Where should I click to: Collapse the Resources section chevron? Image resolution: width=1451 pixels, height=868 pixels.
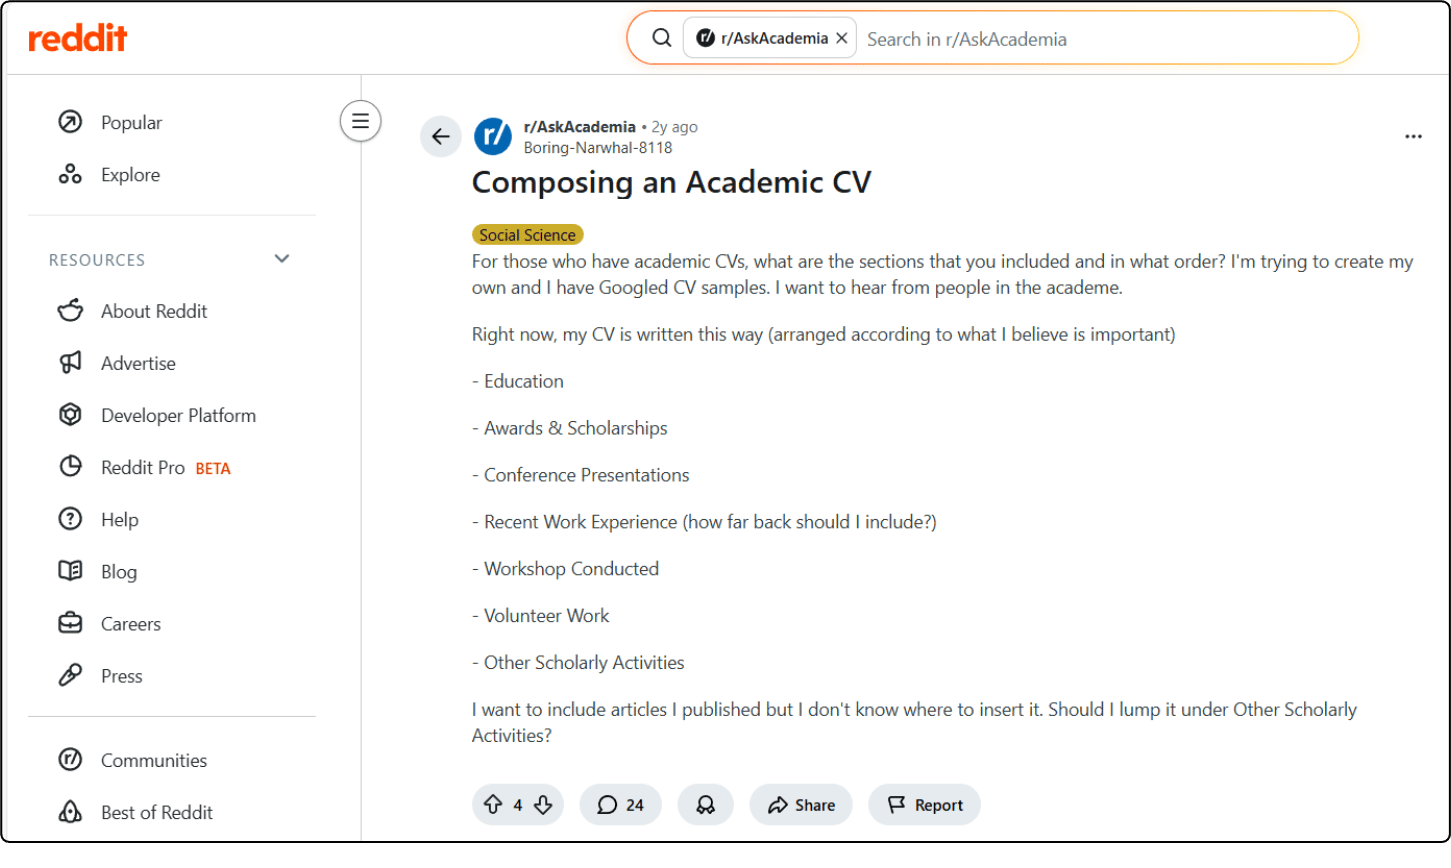coord(282,259)
